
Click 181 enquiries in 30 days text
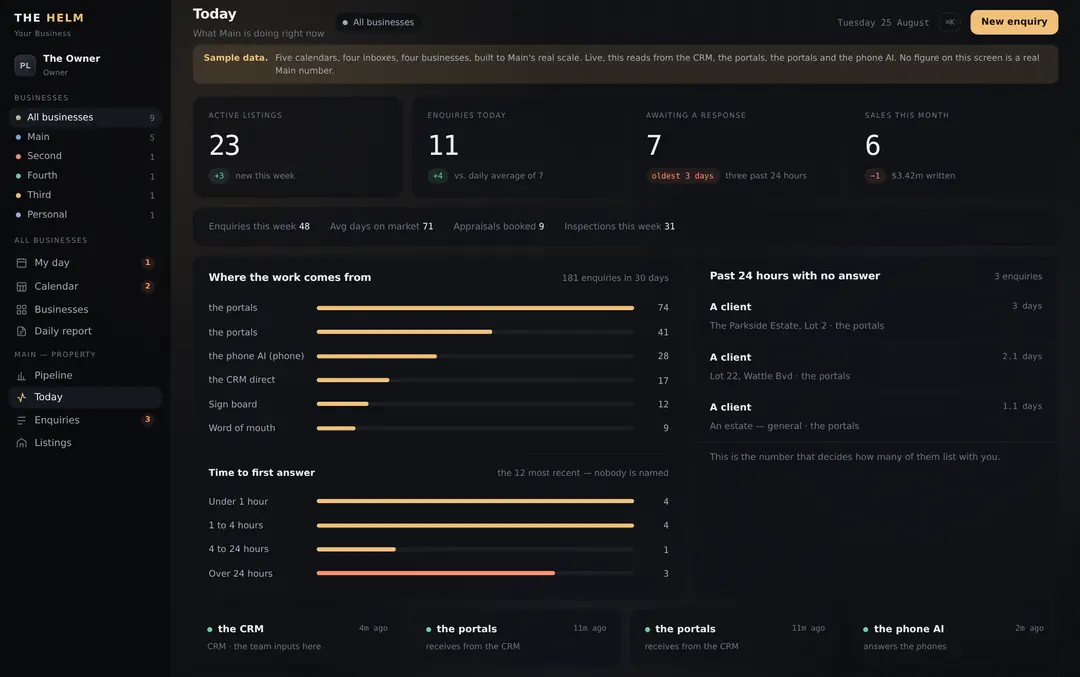click(x=615, y=278)
